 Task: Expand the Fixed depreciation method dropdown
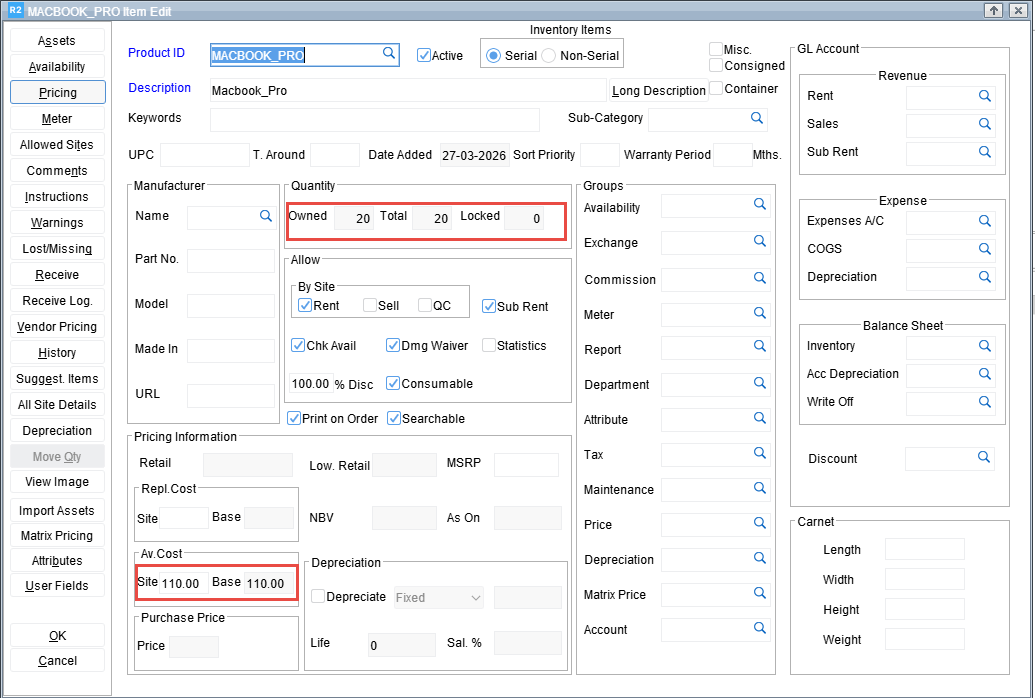click(x=475, y=598)
